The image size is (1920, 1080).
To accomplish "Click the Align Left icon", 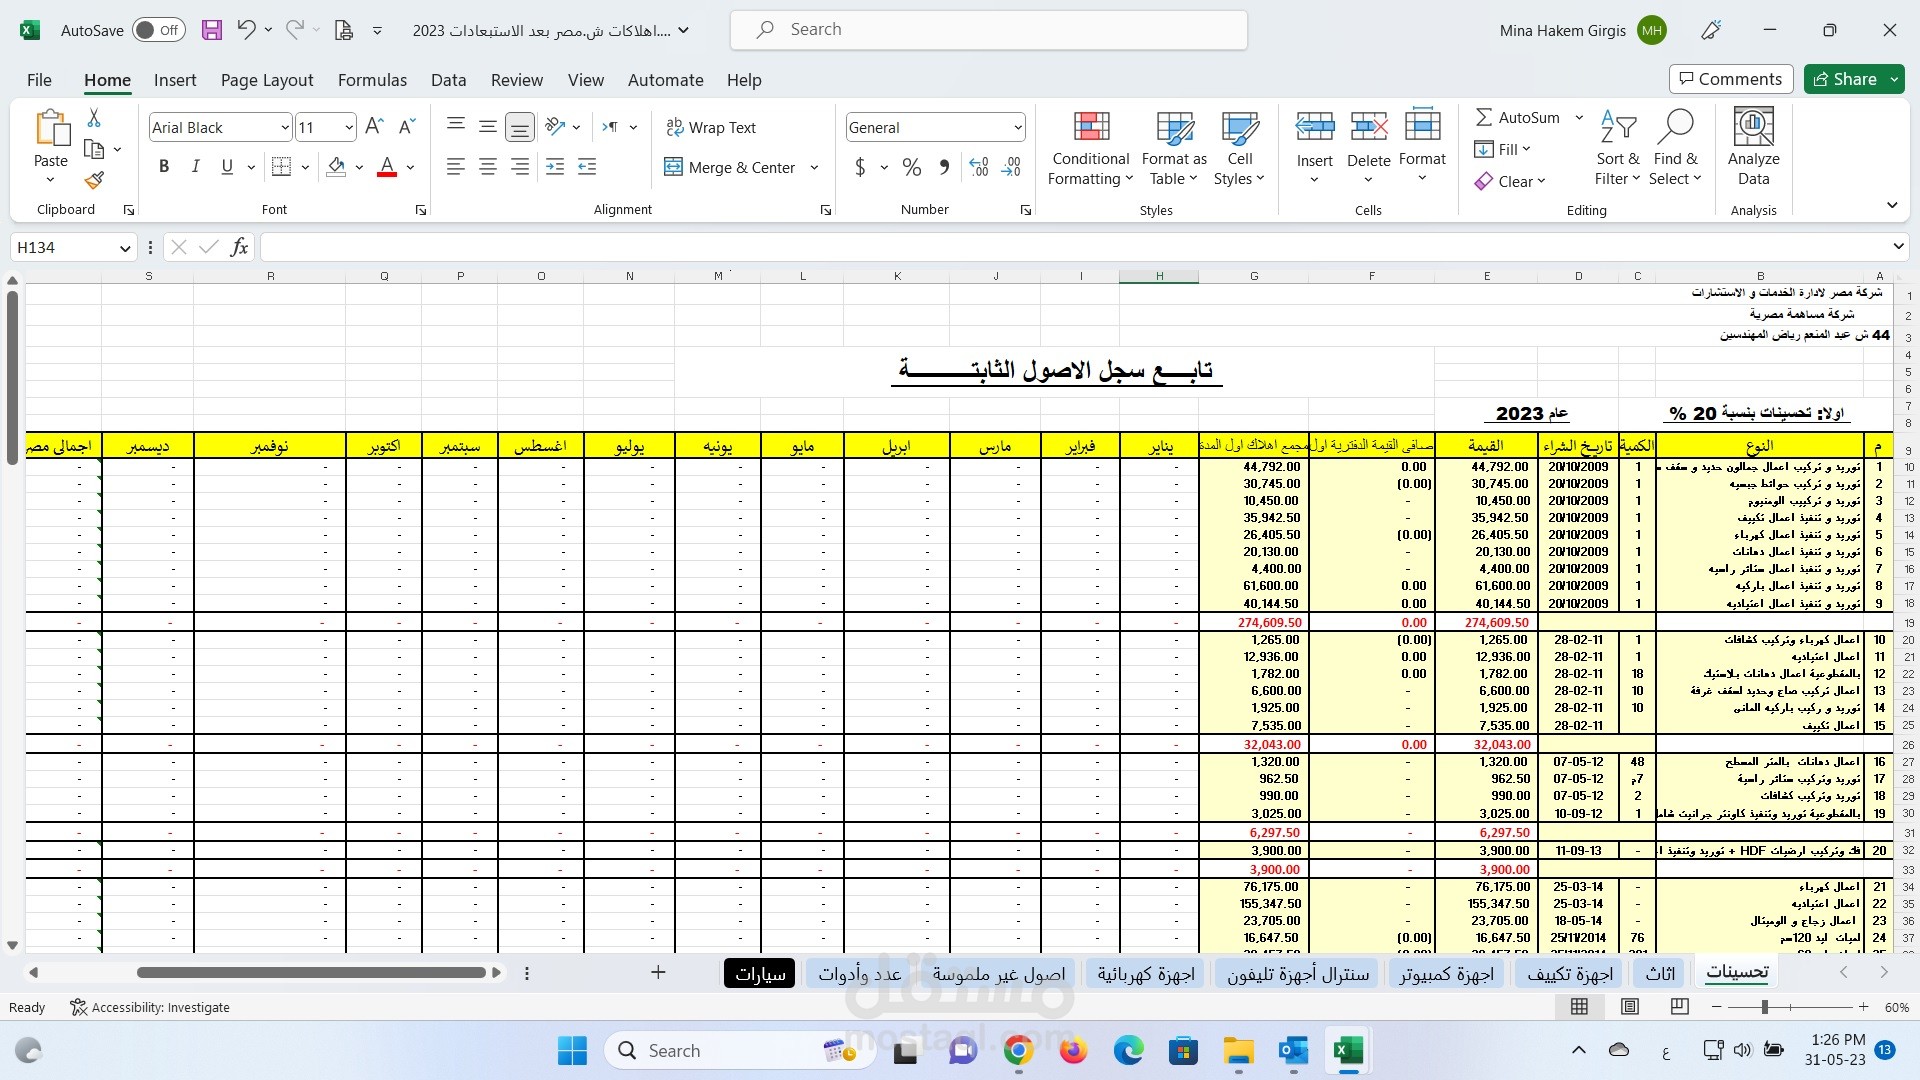I will (456, 167).
